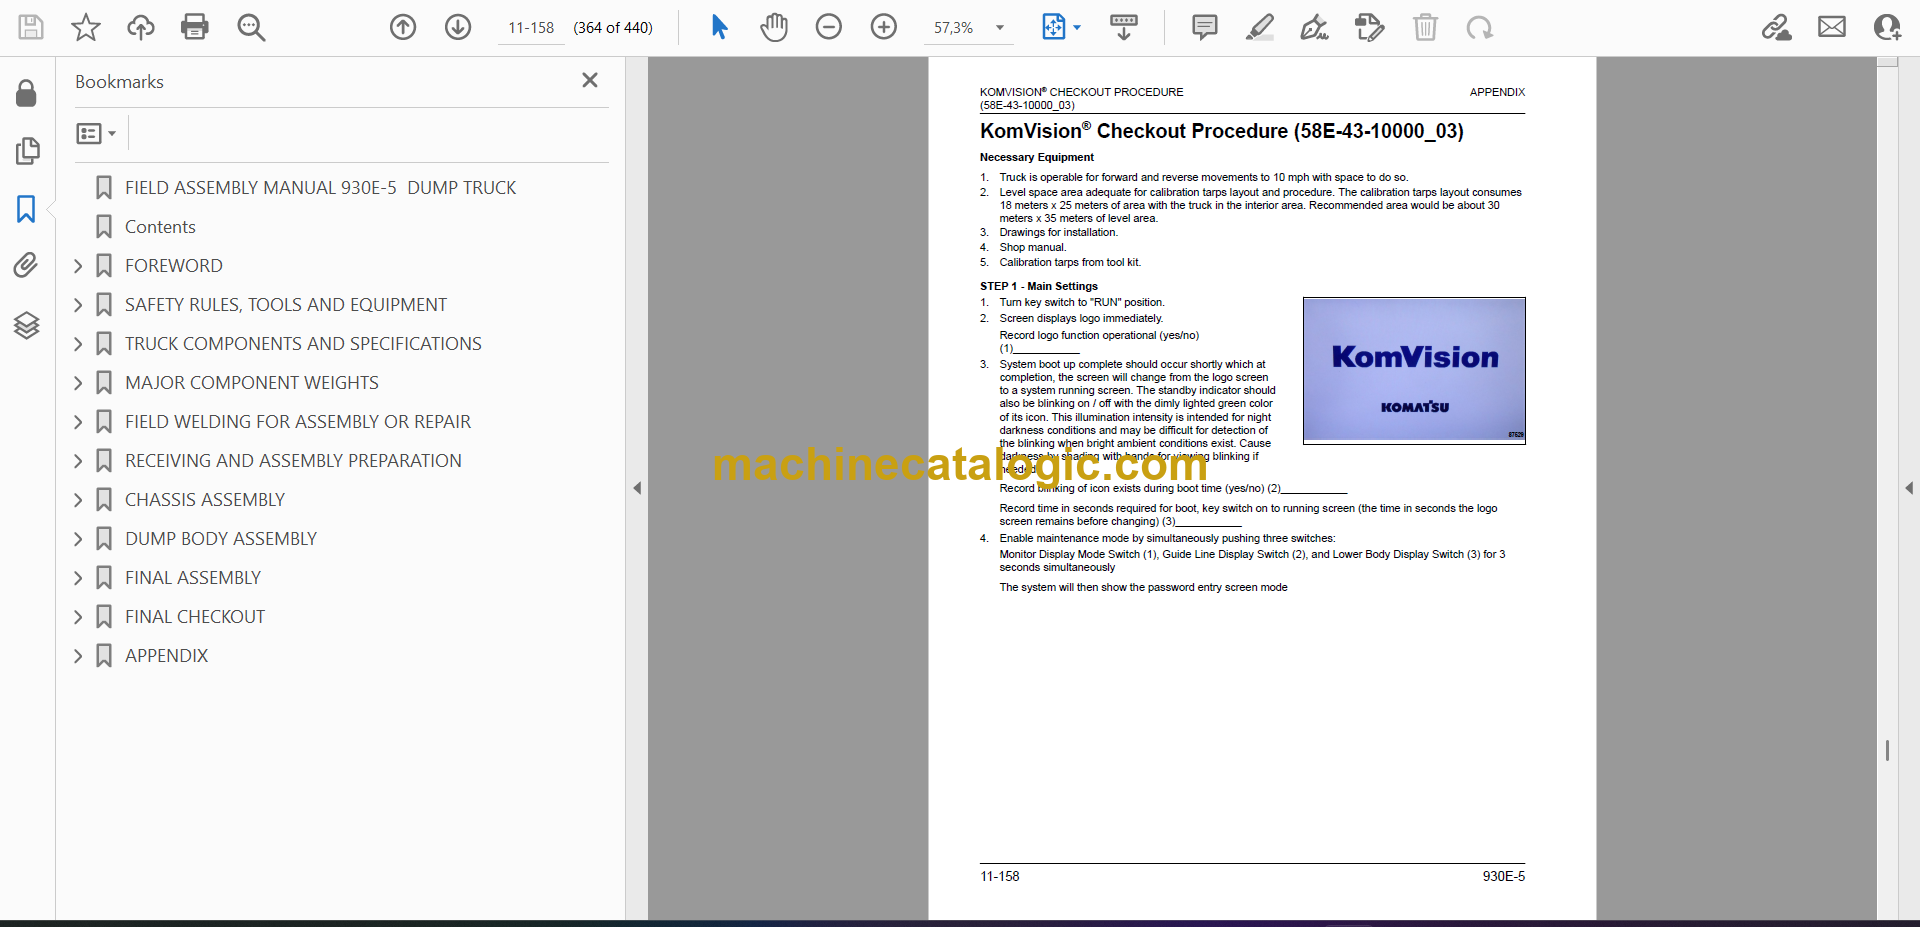Expand the FOREWORD bookmark

78,266
